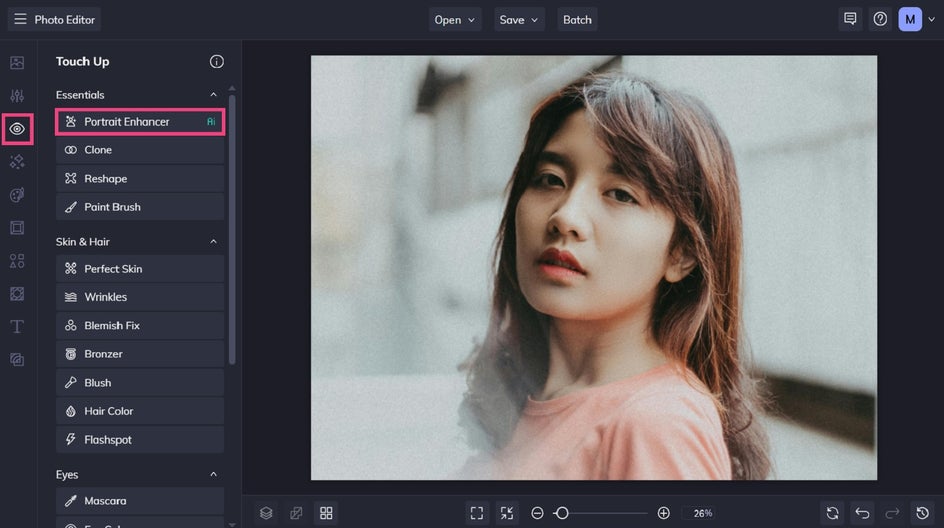Open the Effects sparkle sidebar icon
The height and width of the screenshot is (528, 944).
click(17, 161)
